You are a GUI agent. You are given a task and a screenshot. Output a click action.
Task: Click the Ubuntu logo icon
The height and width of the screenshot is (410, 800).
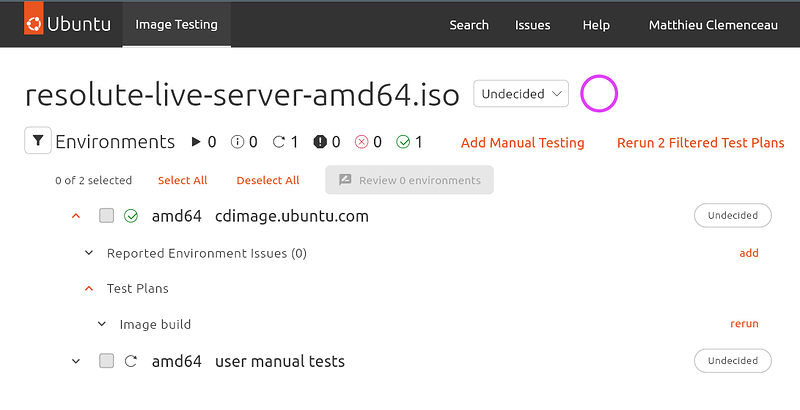coord(34,23)
